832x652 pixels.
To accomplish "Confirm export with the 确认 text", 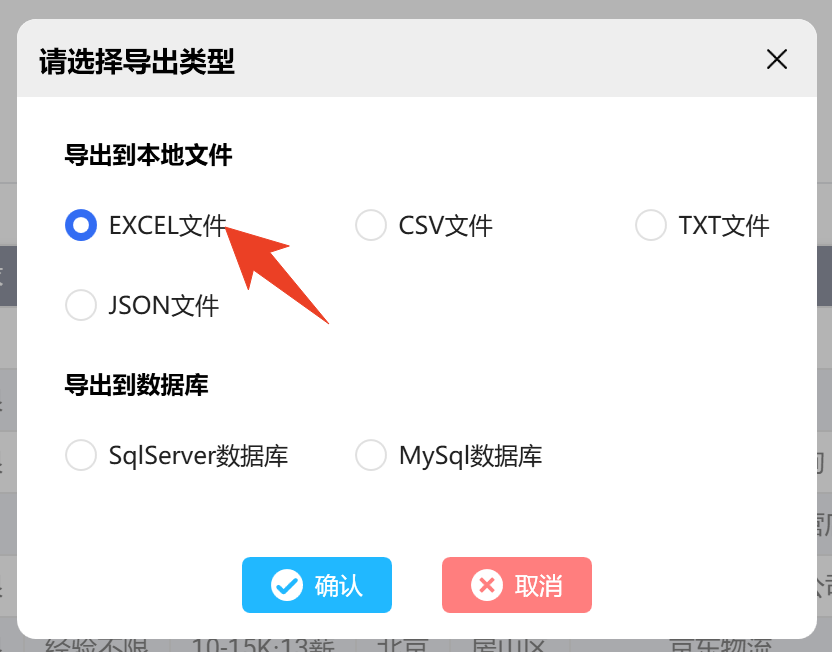I will (339, 586).
